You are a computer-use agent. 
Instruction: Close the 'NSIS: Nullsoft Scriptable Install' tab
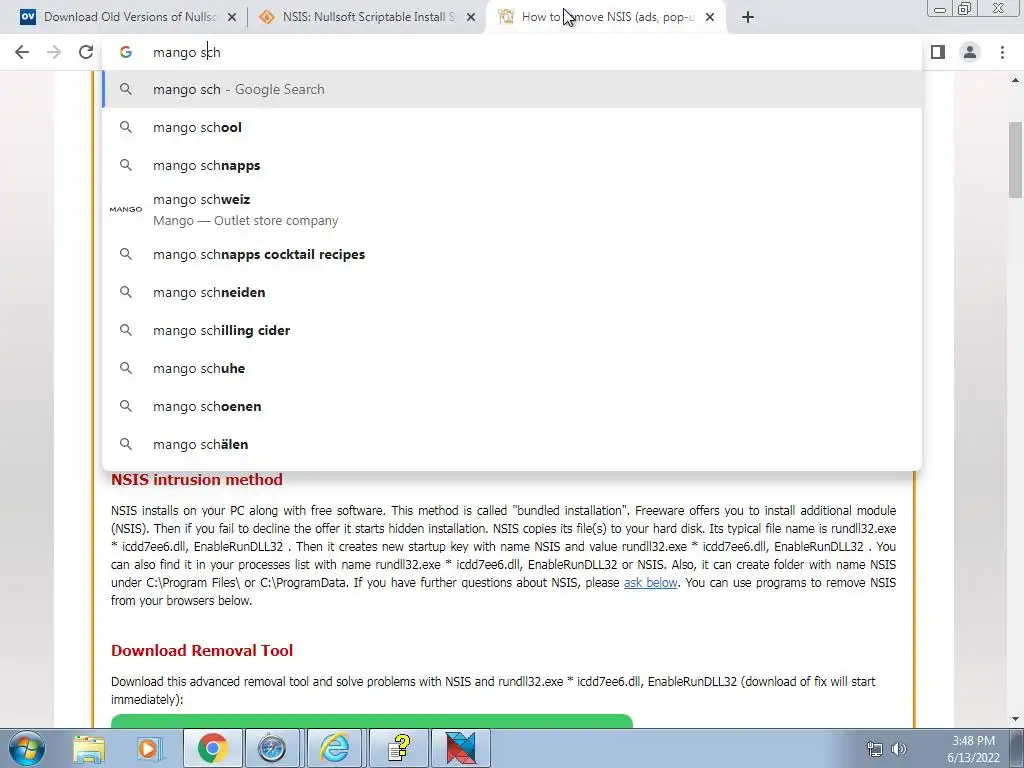[471, 18]
